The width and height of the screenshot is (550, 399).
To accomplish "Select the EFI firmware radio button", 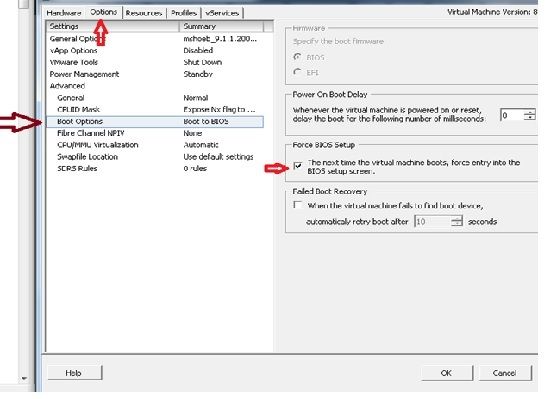I will pyautogui.click(x=297, y=72).
